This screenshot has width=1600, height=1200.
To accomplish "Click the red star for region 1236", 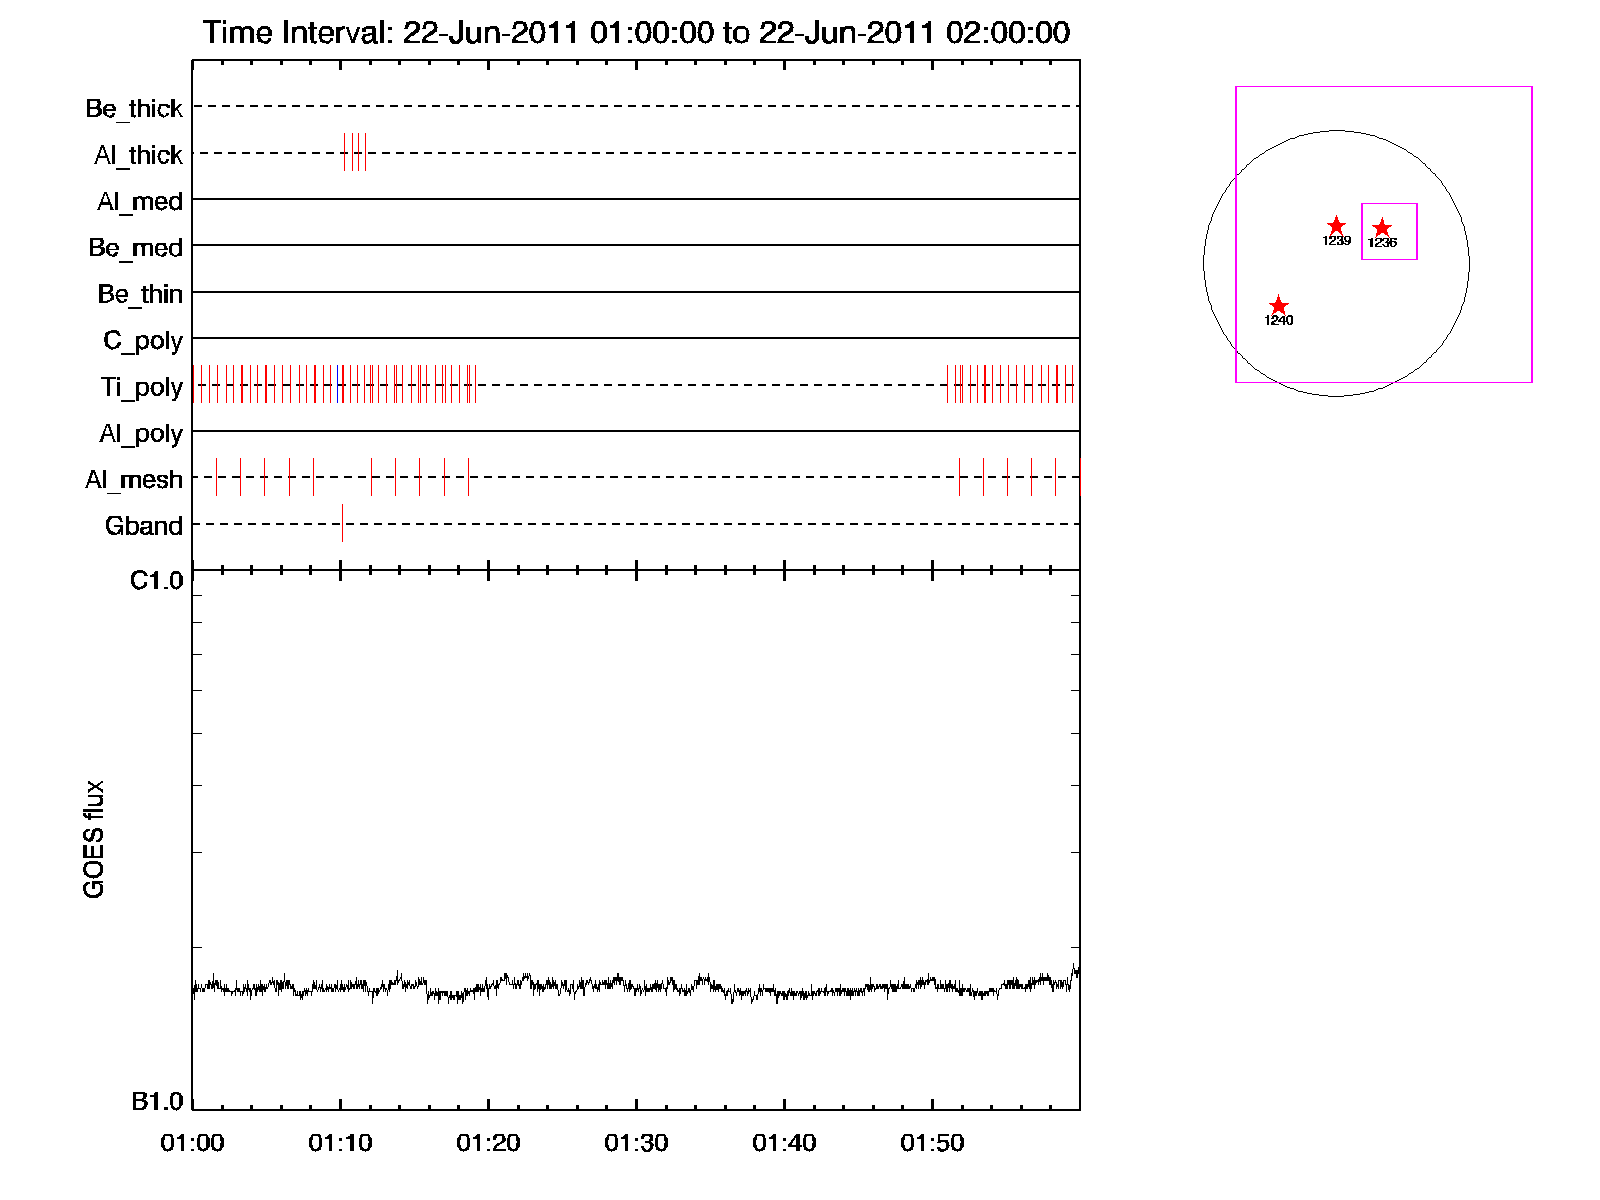I will click(x=1381, y=228).
